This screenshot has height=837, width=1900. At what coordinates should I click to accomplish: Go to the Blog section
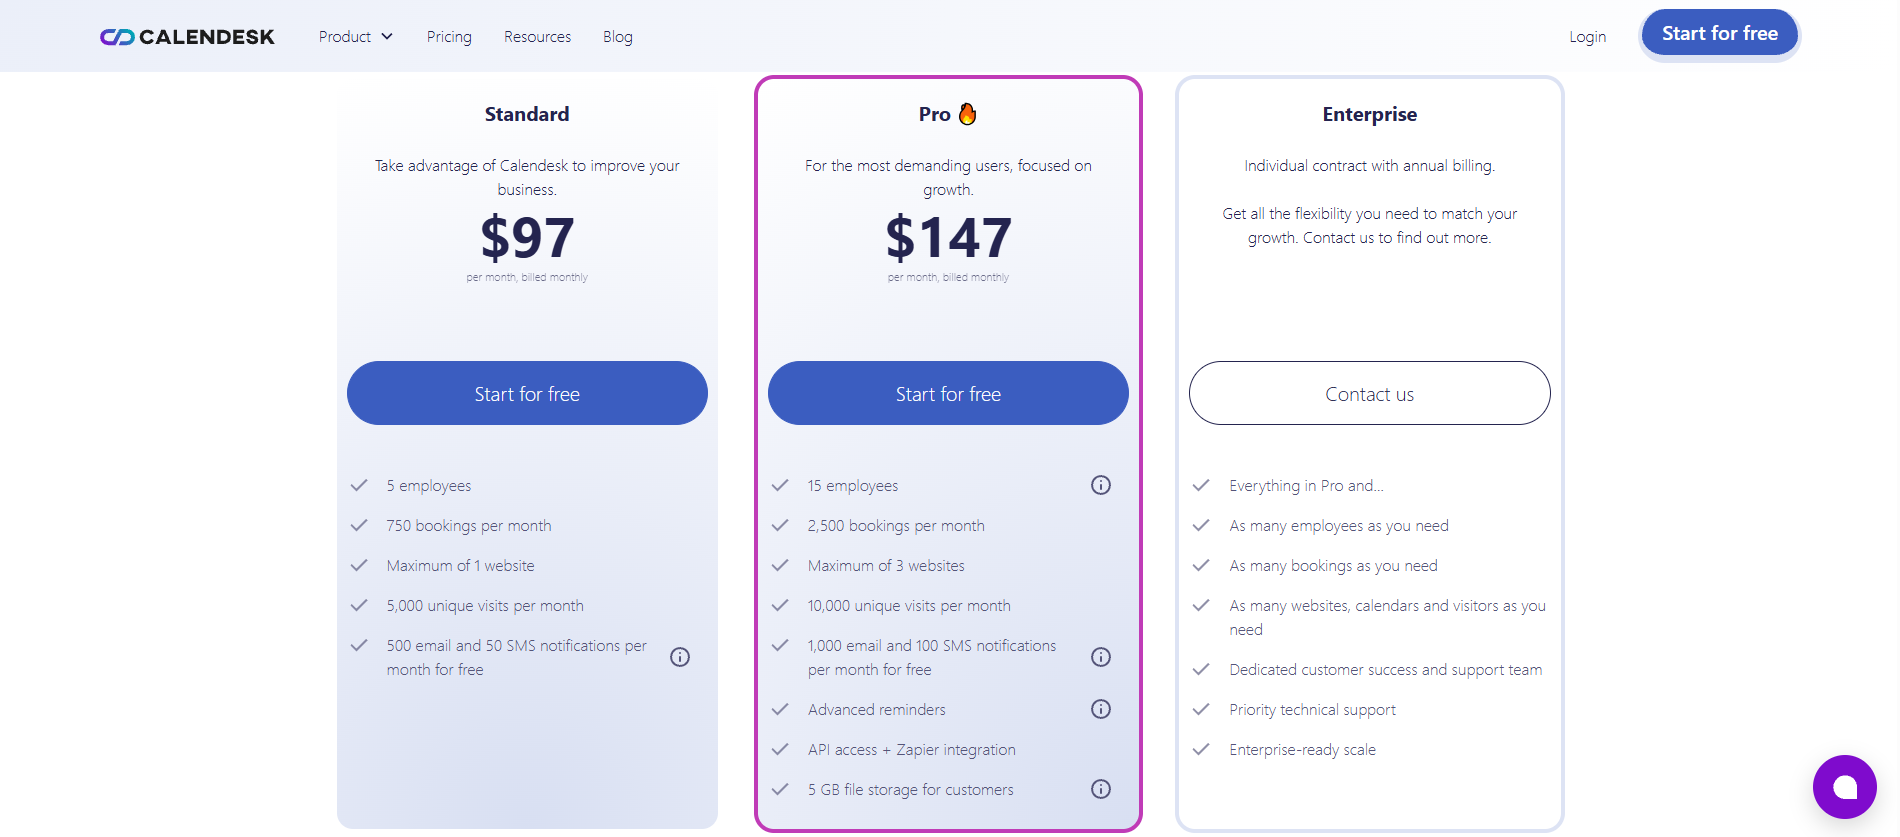click(617, 36)
